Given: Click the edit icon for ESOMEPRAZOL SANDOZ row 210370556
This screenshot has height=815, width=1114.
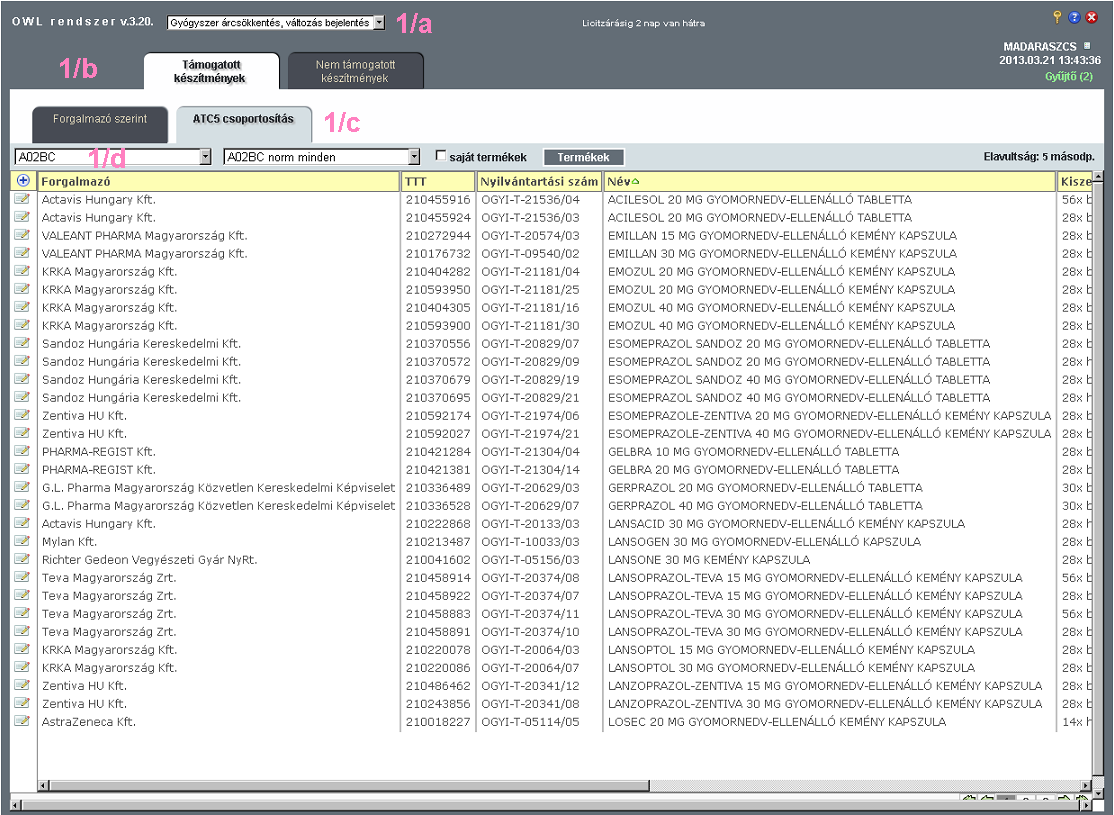Looking at the screenshot, I should point(22,343).
